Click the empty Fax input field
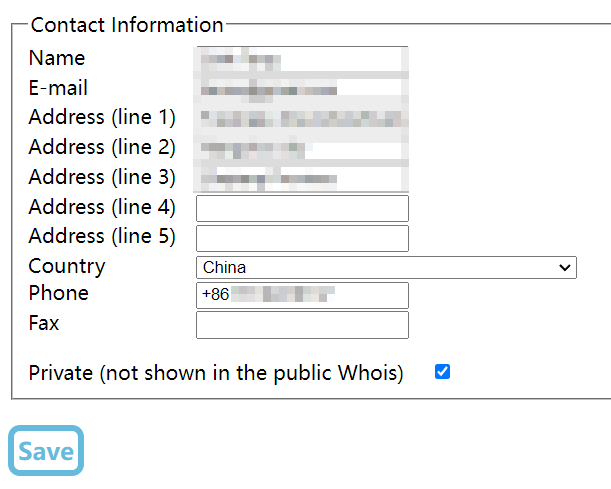Viewport: 611px width, 489px height. 302,325
